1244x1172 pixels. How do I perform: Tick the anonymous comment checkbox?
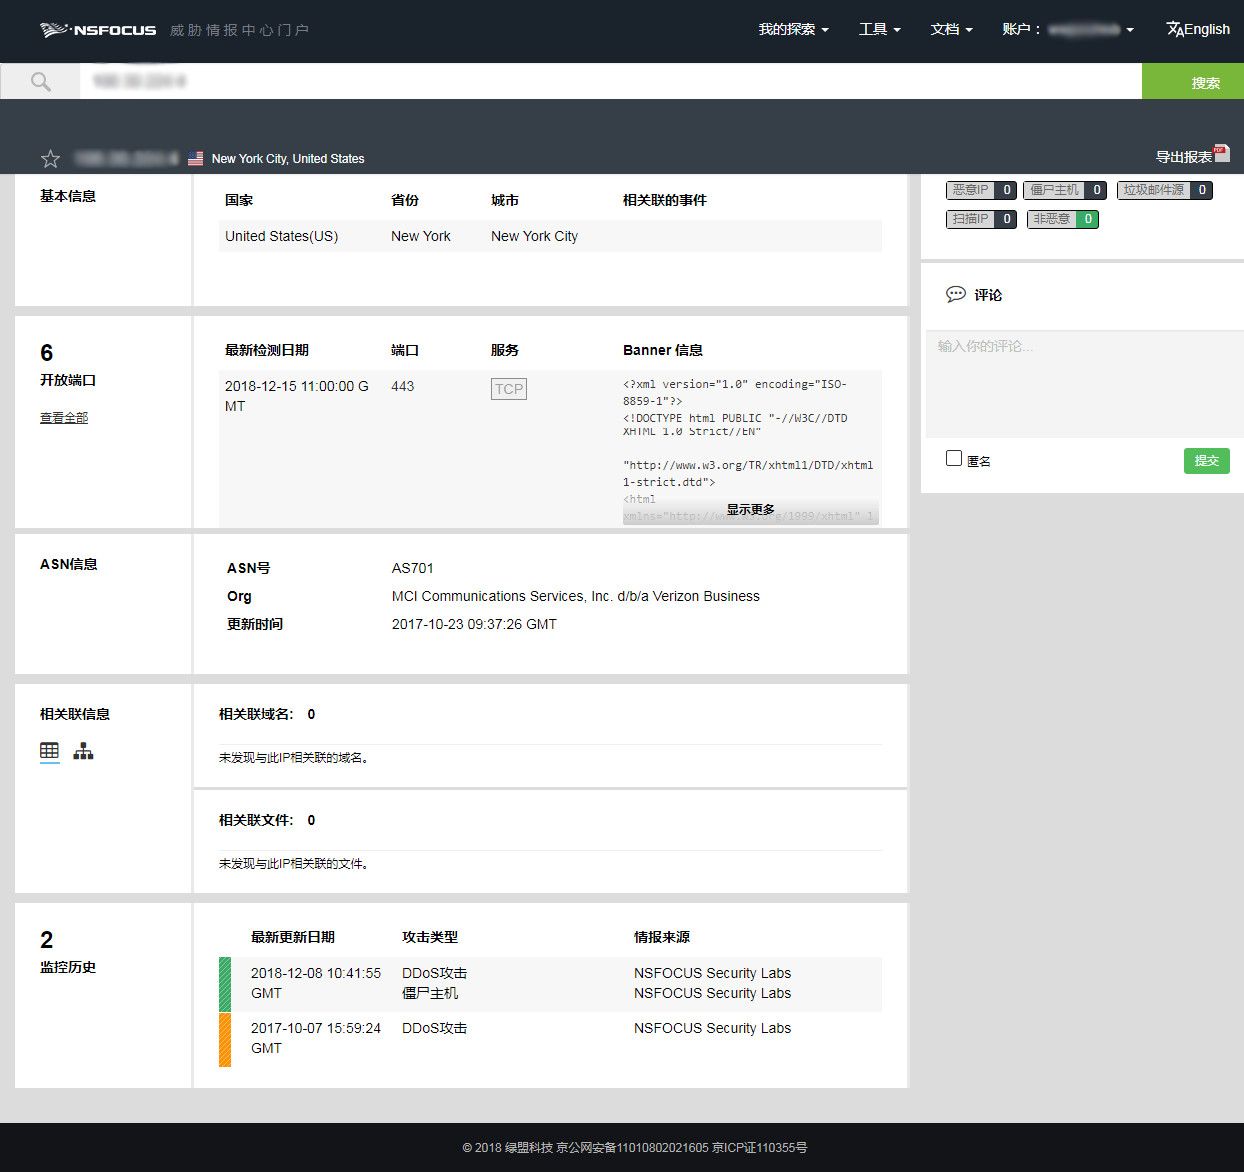(954, 458)
